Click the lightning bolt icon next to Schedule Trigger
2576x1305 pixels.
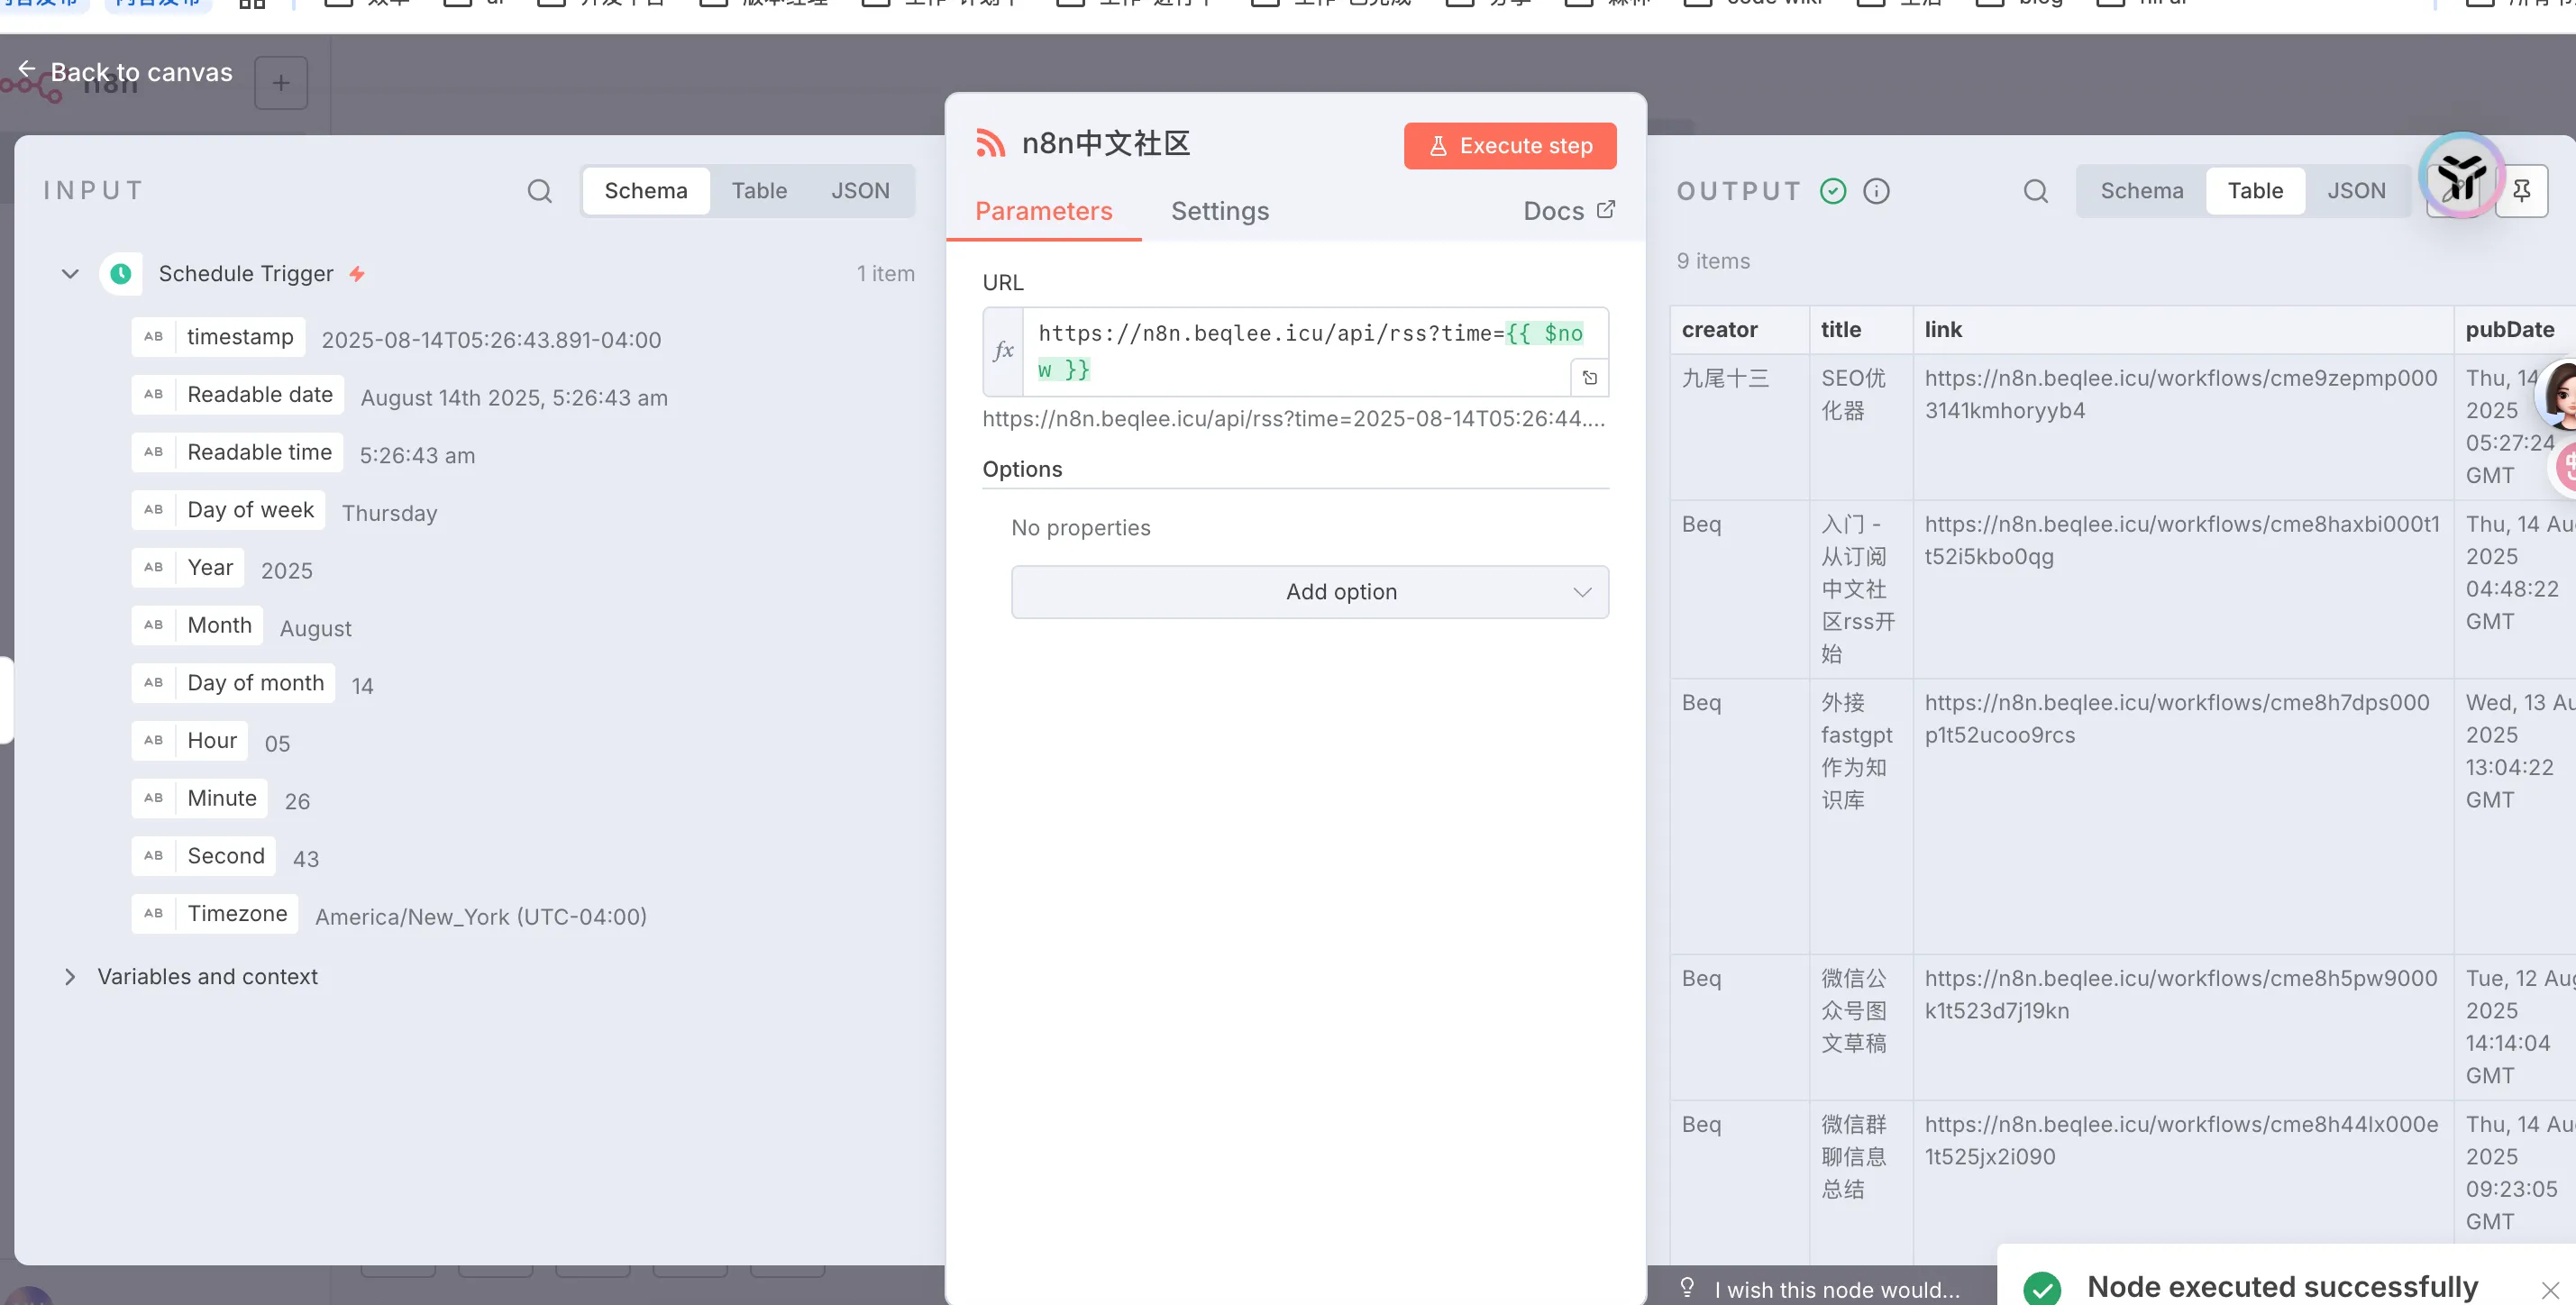(x=357, y=274)
